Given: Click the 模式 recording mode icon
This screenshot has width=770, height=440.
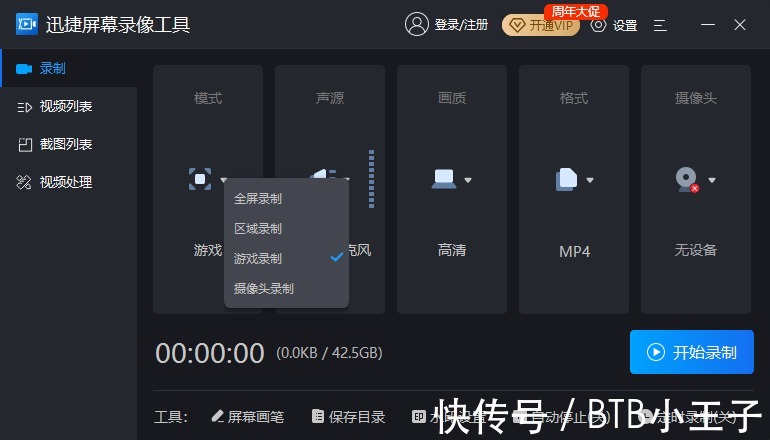Looking at the screenshot, I should (x=200, y=179).
